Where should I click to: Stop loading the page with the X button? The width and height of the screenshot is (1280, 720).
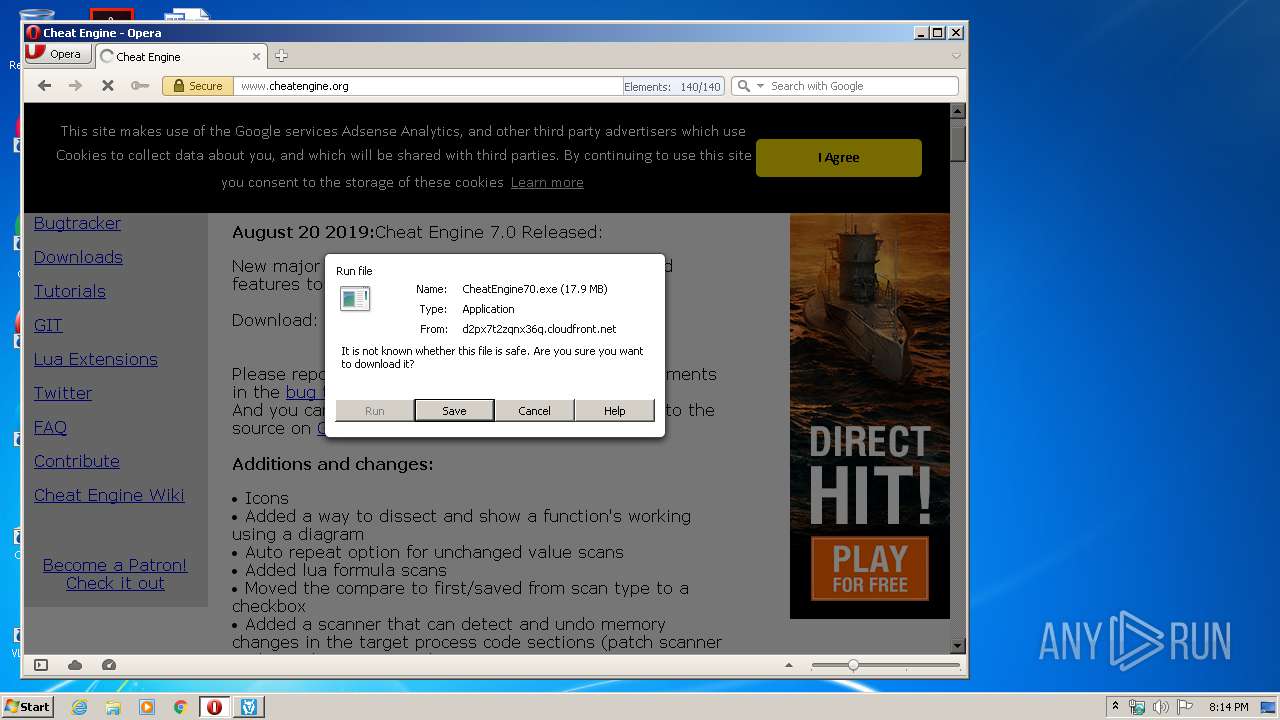pos(107,86)
